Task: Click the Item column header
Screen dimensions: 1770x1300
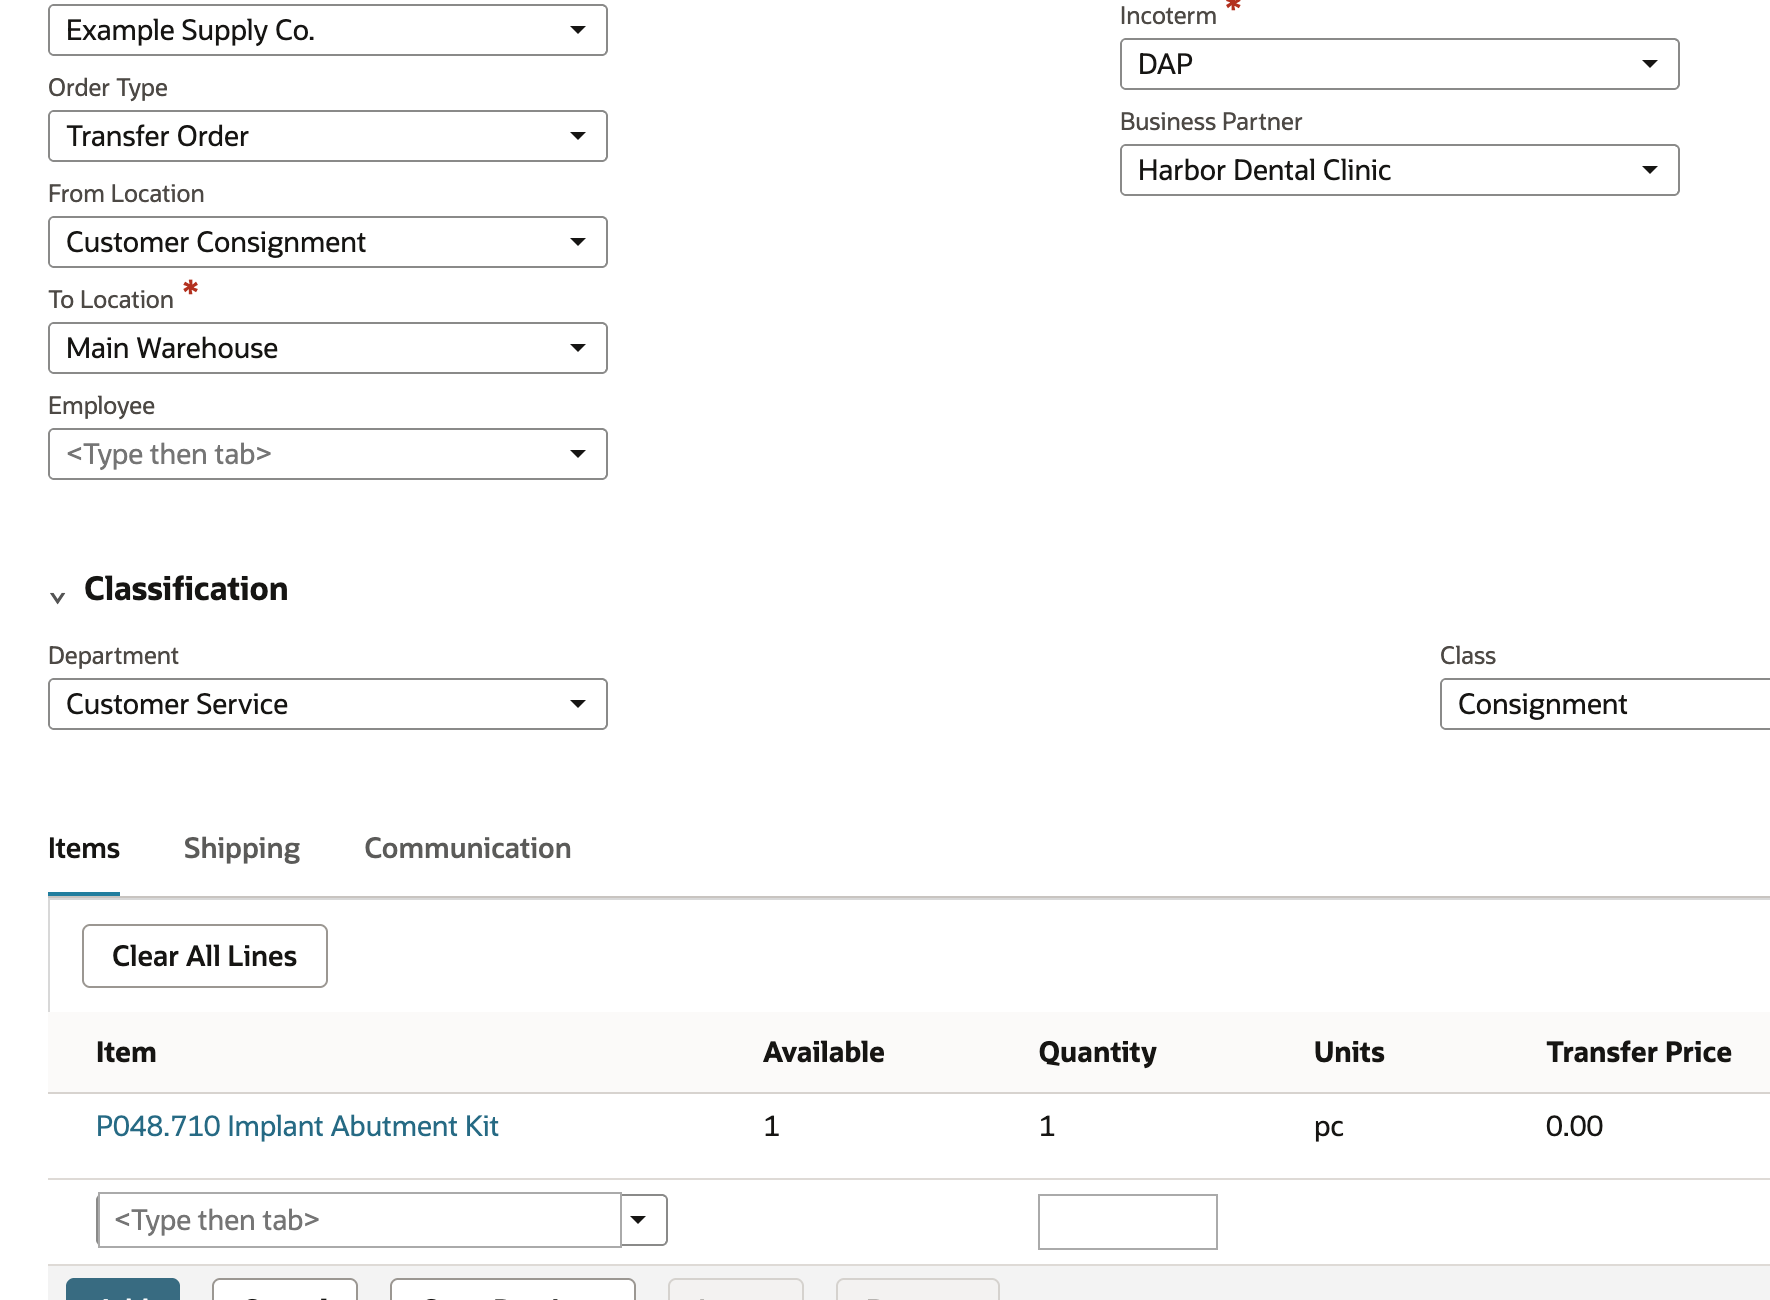Action: point(126,1052)
